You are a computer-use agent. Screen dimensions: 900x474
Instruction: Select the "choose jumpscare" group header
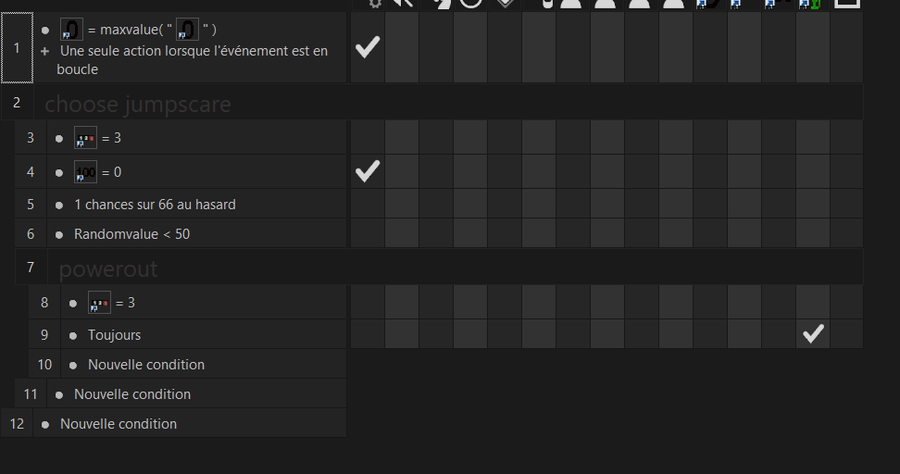pos(138,104)
